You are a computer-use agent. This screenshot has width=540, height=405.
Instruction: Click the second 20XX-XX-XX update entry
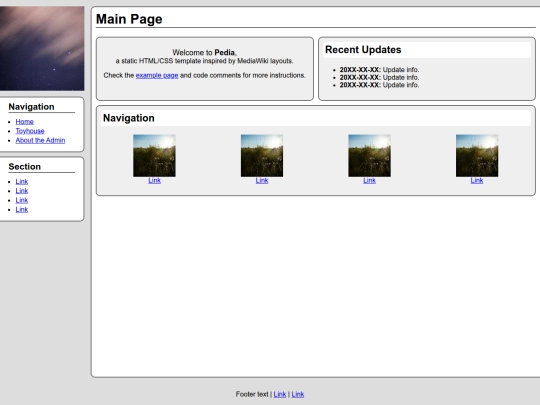point(379,77)
